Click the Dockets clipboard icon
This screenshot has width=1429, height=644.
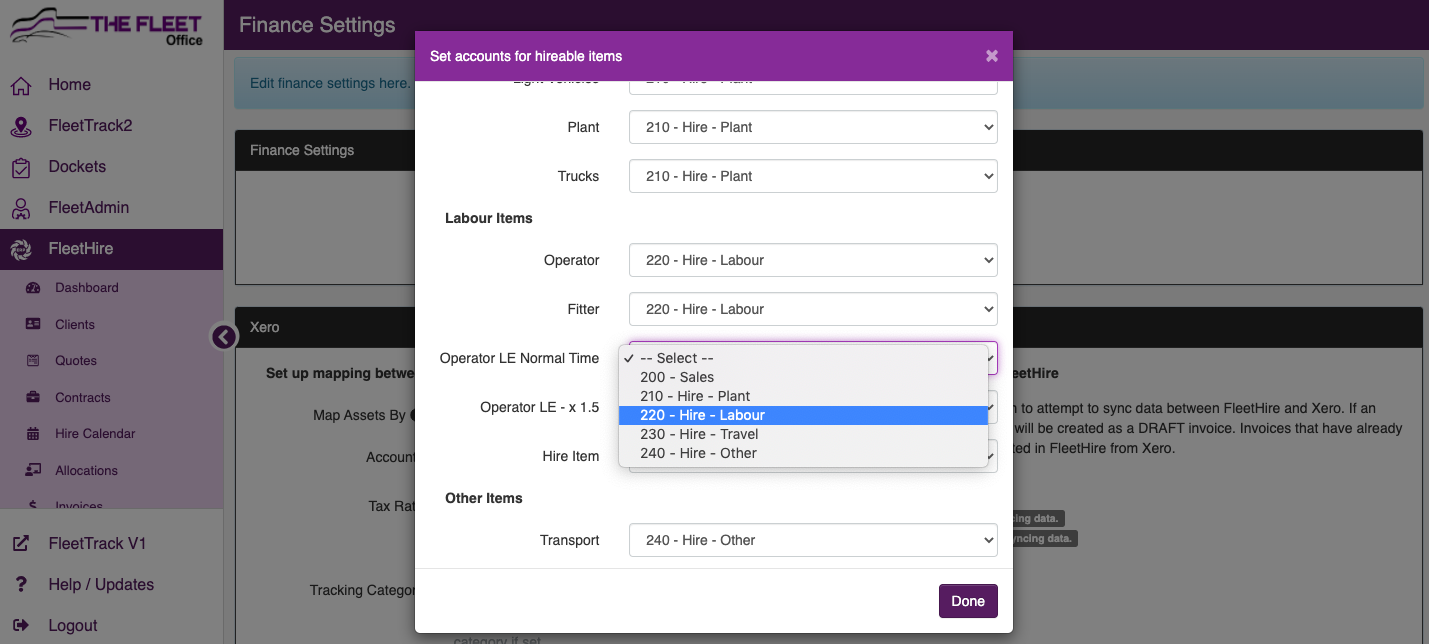[x=21, y=168]
